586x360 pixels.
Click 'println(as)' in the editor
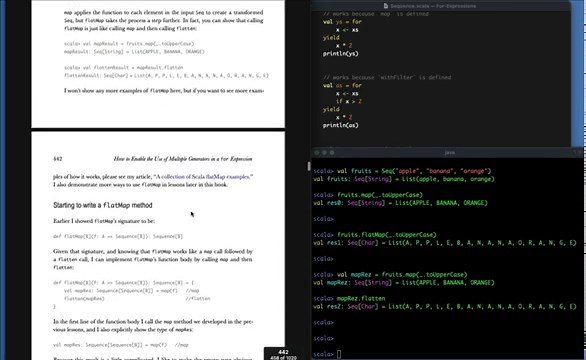tap(340, 125)
